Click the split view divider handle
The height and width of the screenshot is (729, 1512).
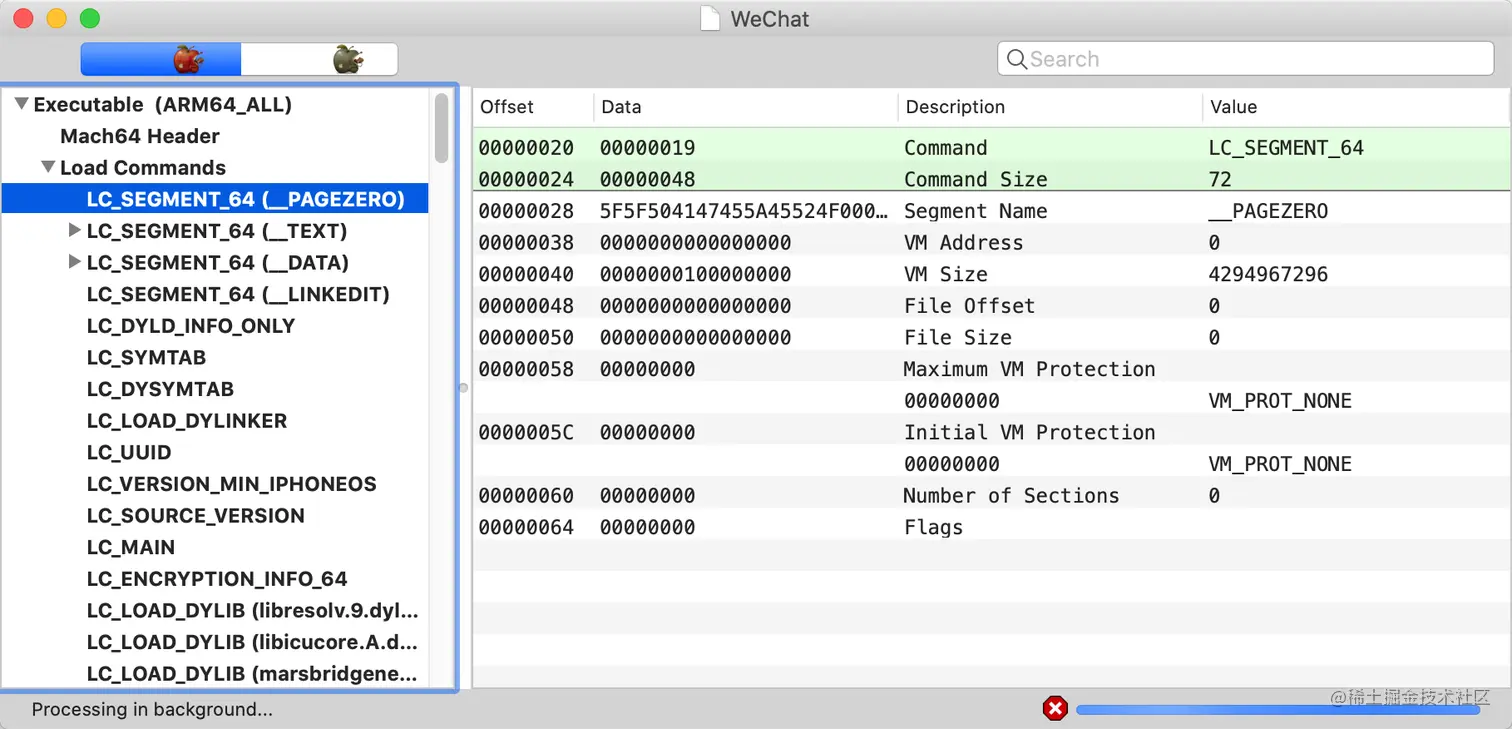click(x=463, y=388)
